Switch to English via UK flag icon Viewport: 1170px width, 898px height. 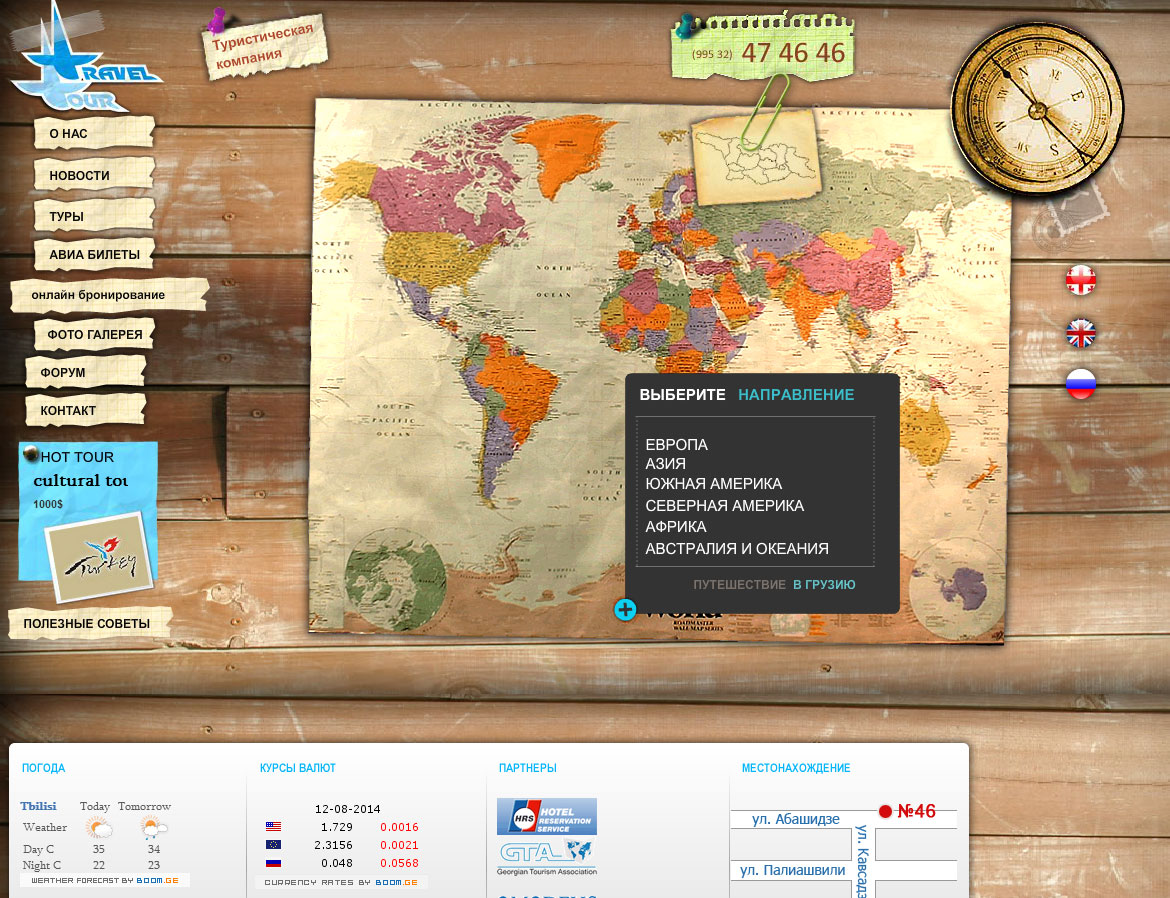click(1081, 333)
